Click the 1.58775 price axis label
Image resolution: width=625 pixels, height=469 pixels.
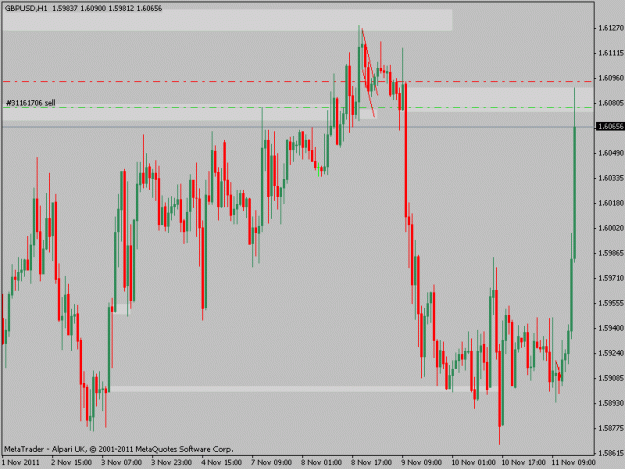coord(610,428)
